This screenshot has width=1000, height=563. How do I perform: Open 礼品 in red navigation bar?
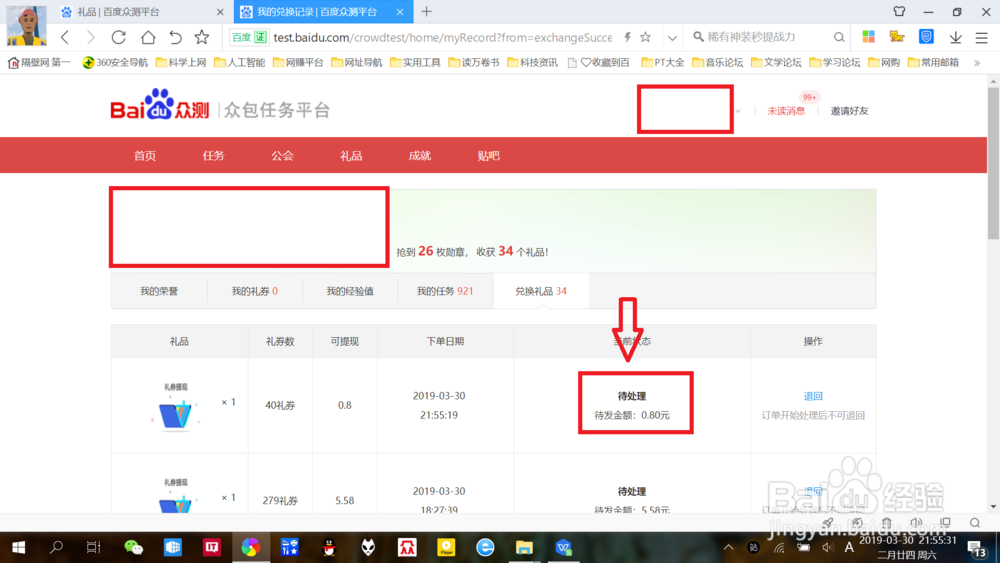(x=351, y=156)
